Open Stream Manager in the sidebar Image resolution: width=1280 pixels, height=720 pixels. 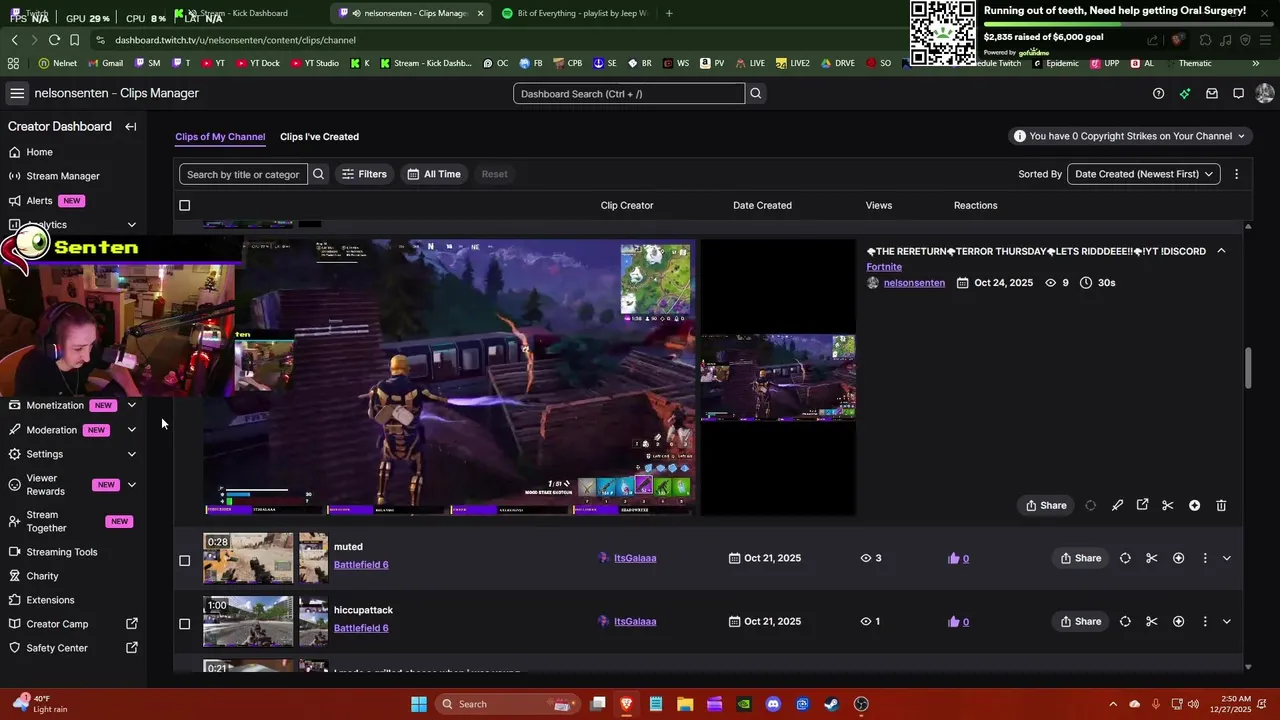coord(63,176)
